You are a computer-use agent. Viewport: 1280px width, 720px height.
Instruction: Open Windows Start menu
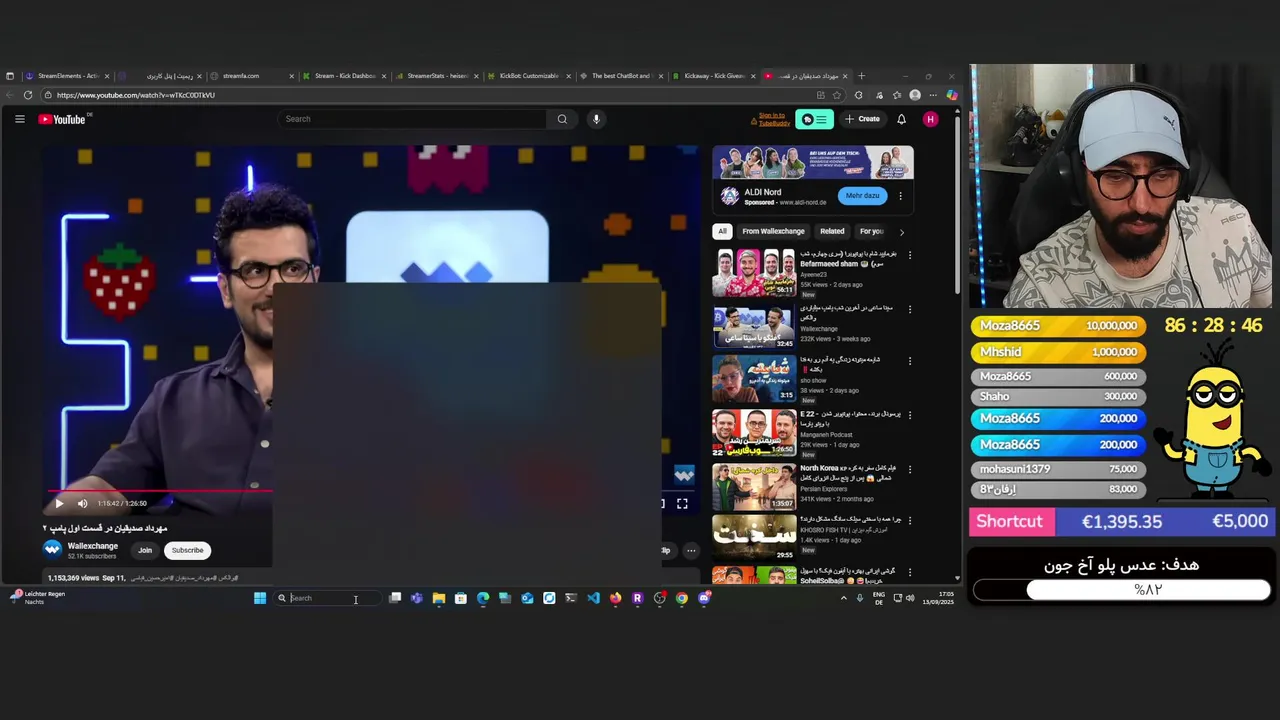click(260, 598)
